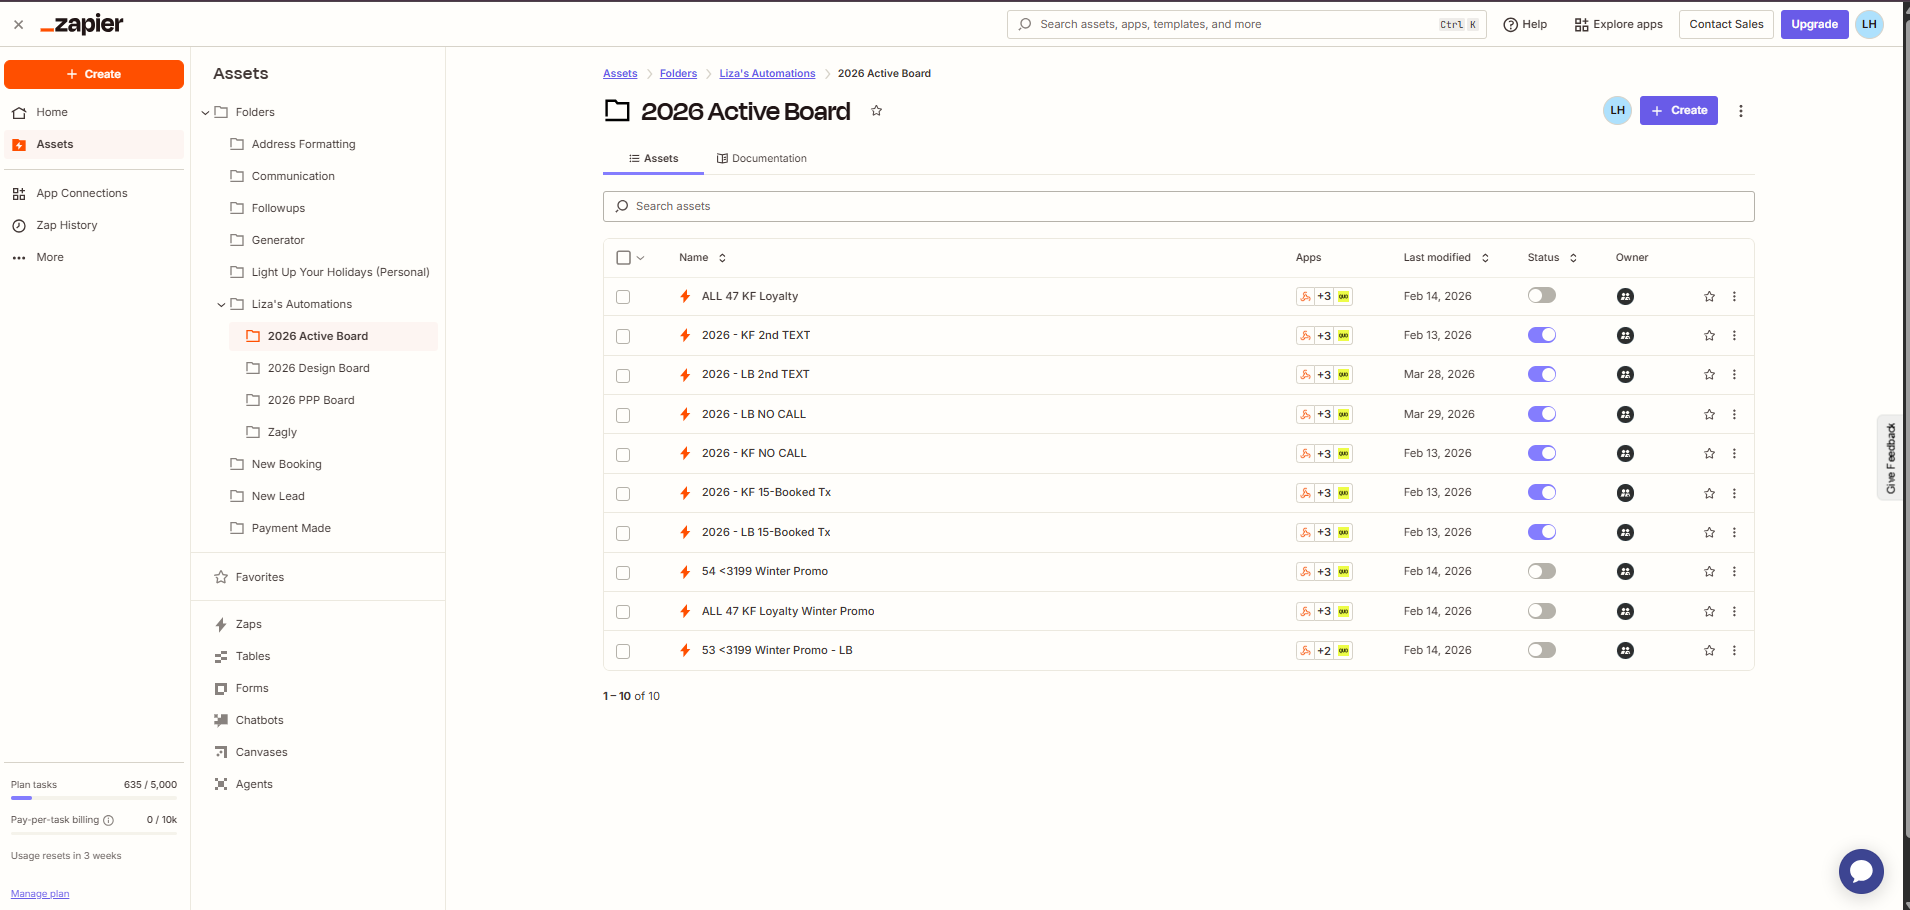This screenshot has height=910, width=1910.
Task: Collapse the Folders tree
Action: pyautogui.click(x=205, y=113)
